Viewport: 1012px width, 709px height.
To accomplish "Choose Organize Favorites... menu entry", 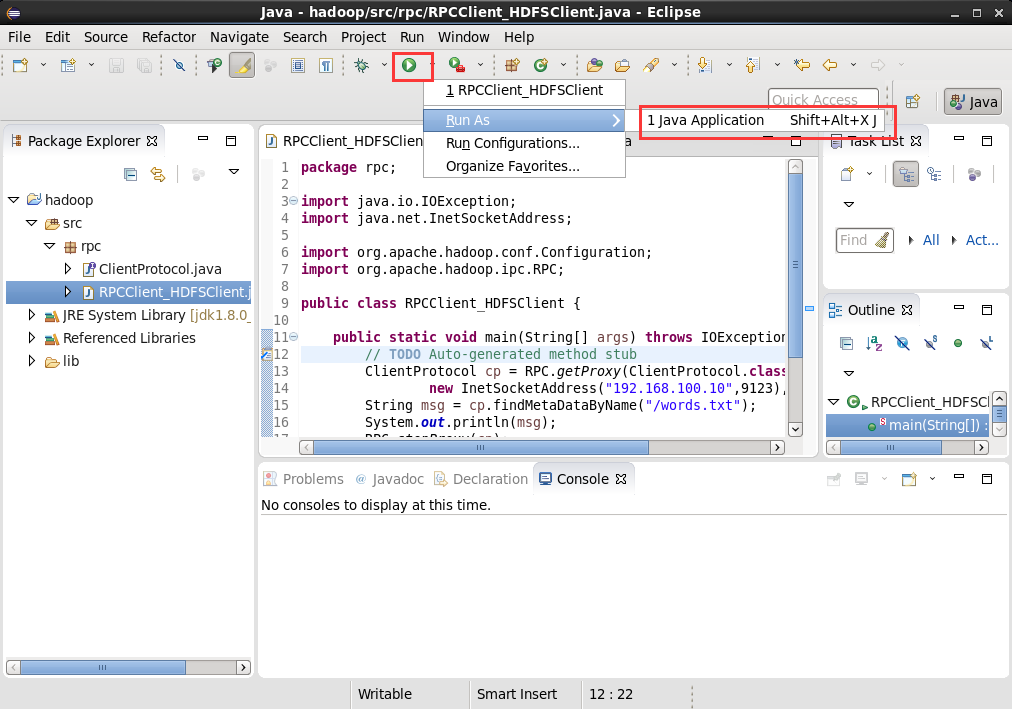I will tap(524, 166).
